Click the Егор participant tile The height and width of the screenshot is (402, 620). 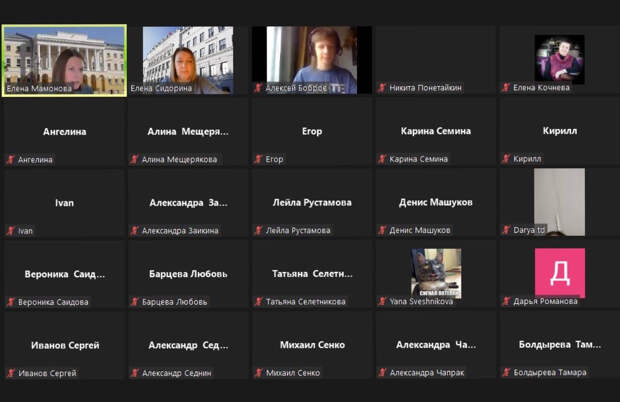[x=311, y=132]
